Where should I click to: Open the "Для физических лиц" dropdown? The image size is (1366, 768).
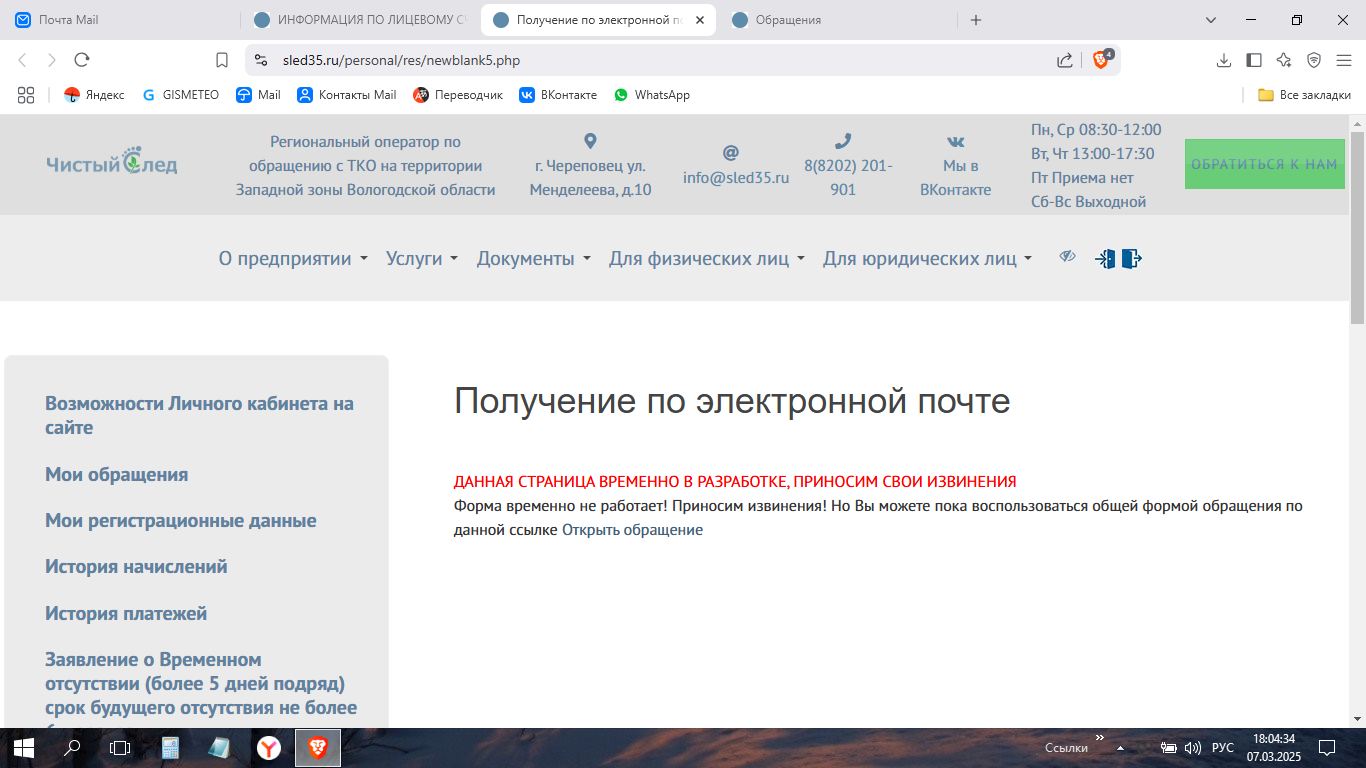coord(706,259)
